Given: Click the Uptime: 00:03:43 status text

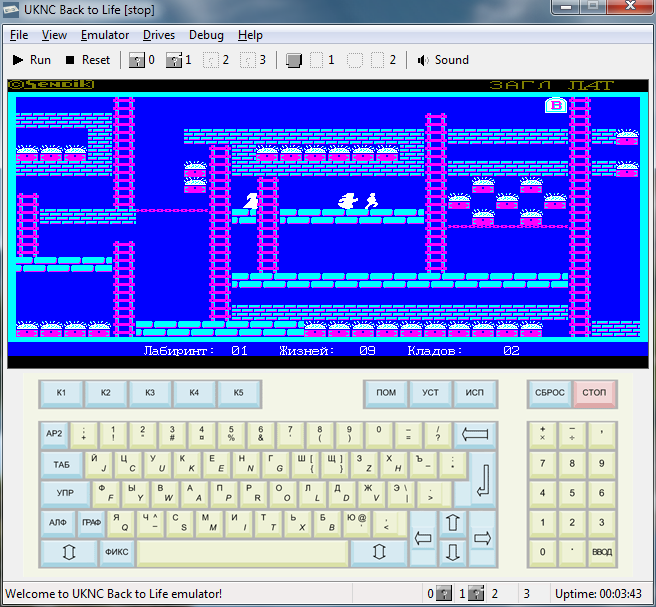Looking at the screenshot, I should (x=598, y=594).
